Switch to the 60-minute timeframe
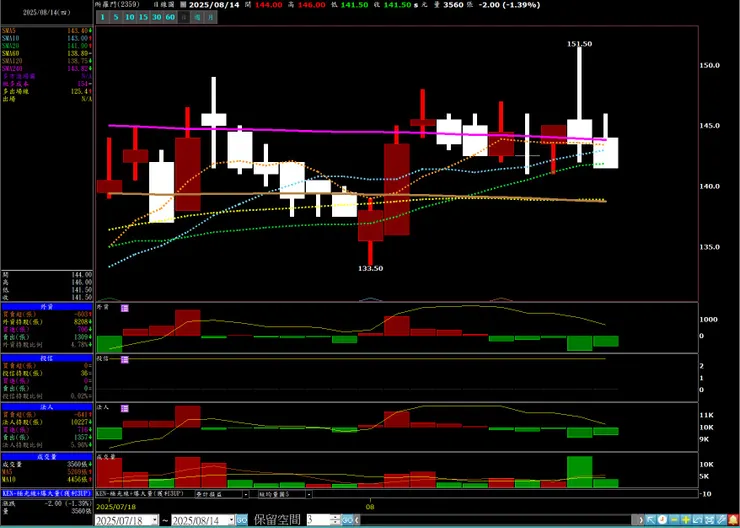This screenshot has height=528, width=740. coord(170,17)
